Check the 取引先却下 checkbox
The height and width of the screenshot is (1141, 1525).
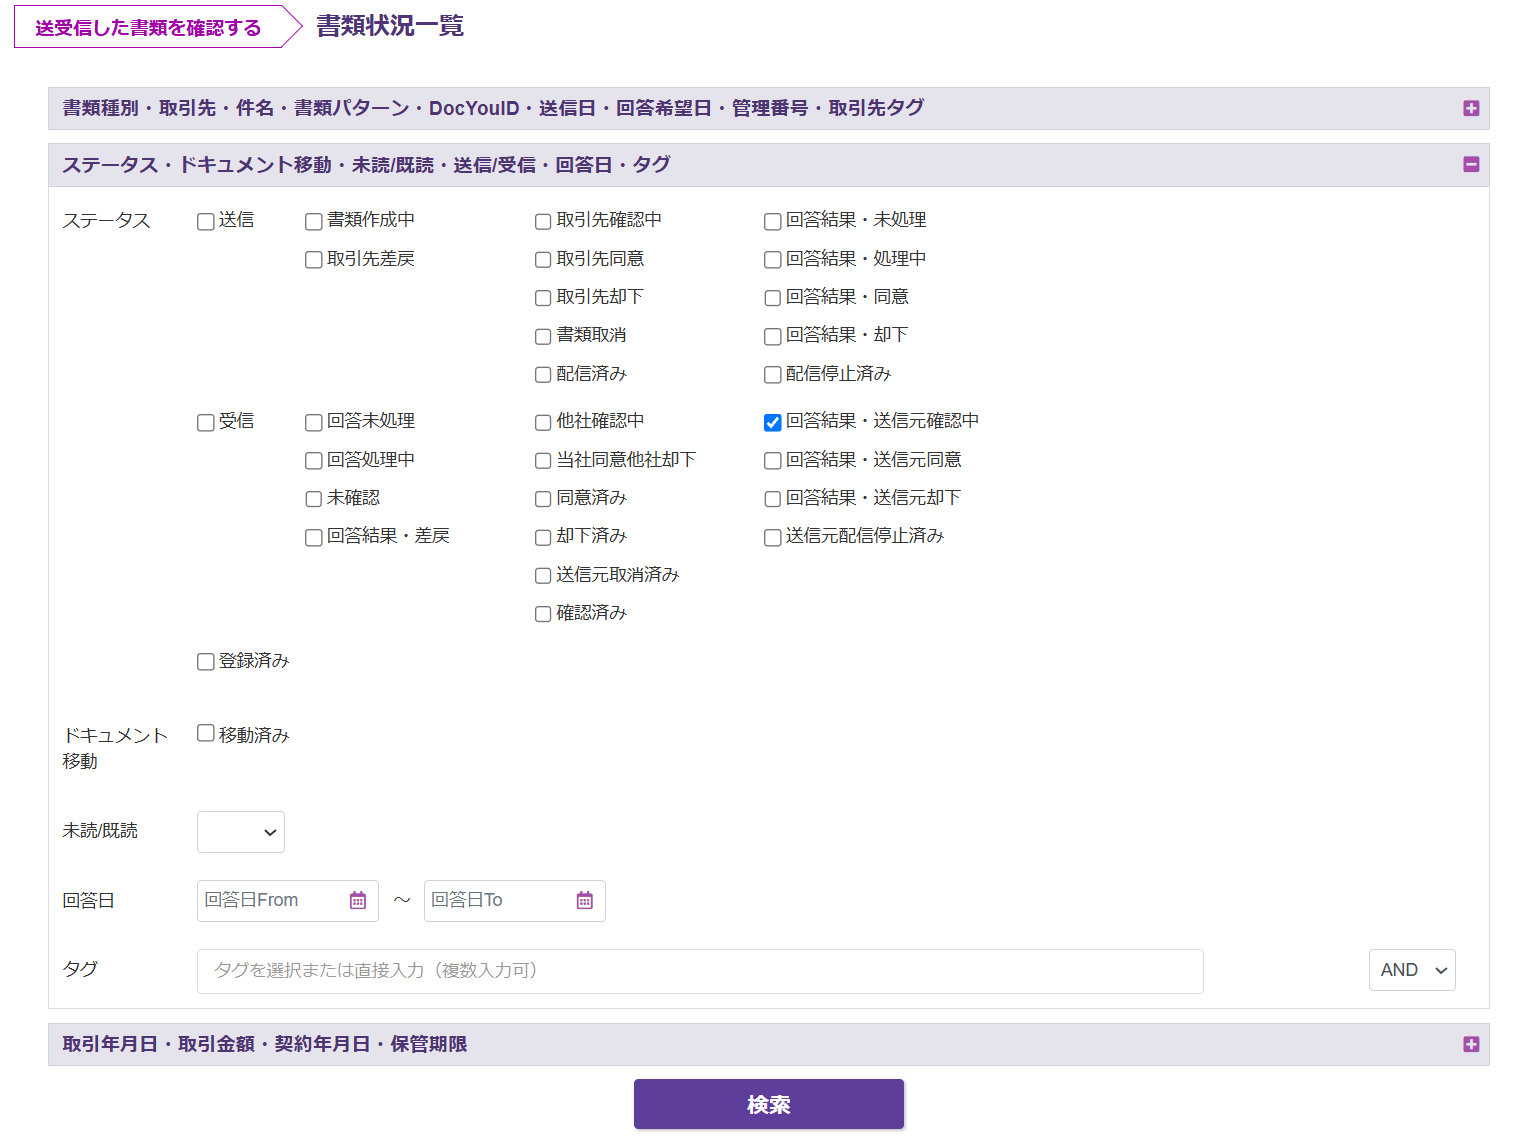tap(543, 298)
